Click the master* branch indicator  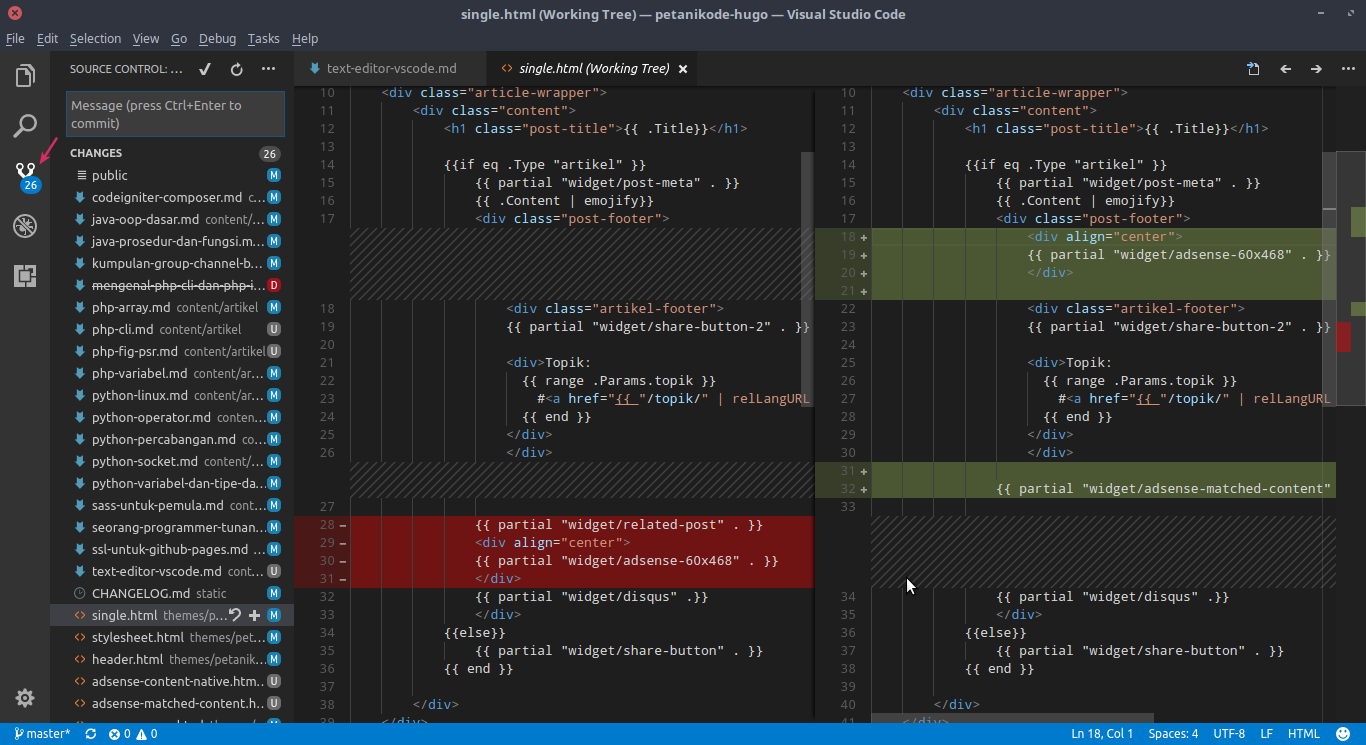pyautogui.click(x=42, y=732)
